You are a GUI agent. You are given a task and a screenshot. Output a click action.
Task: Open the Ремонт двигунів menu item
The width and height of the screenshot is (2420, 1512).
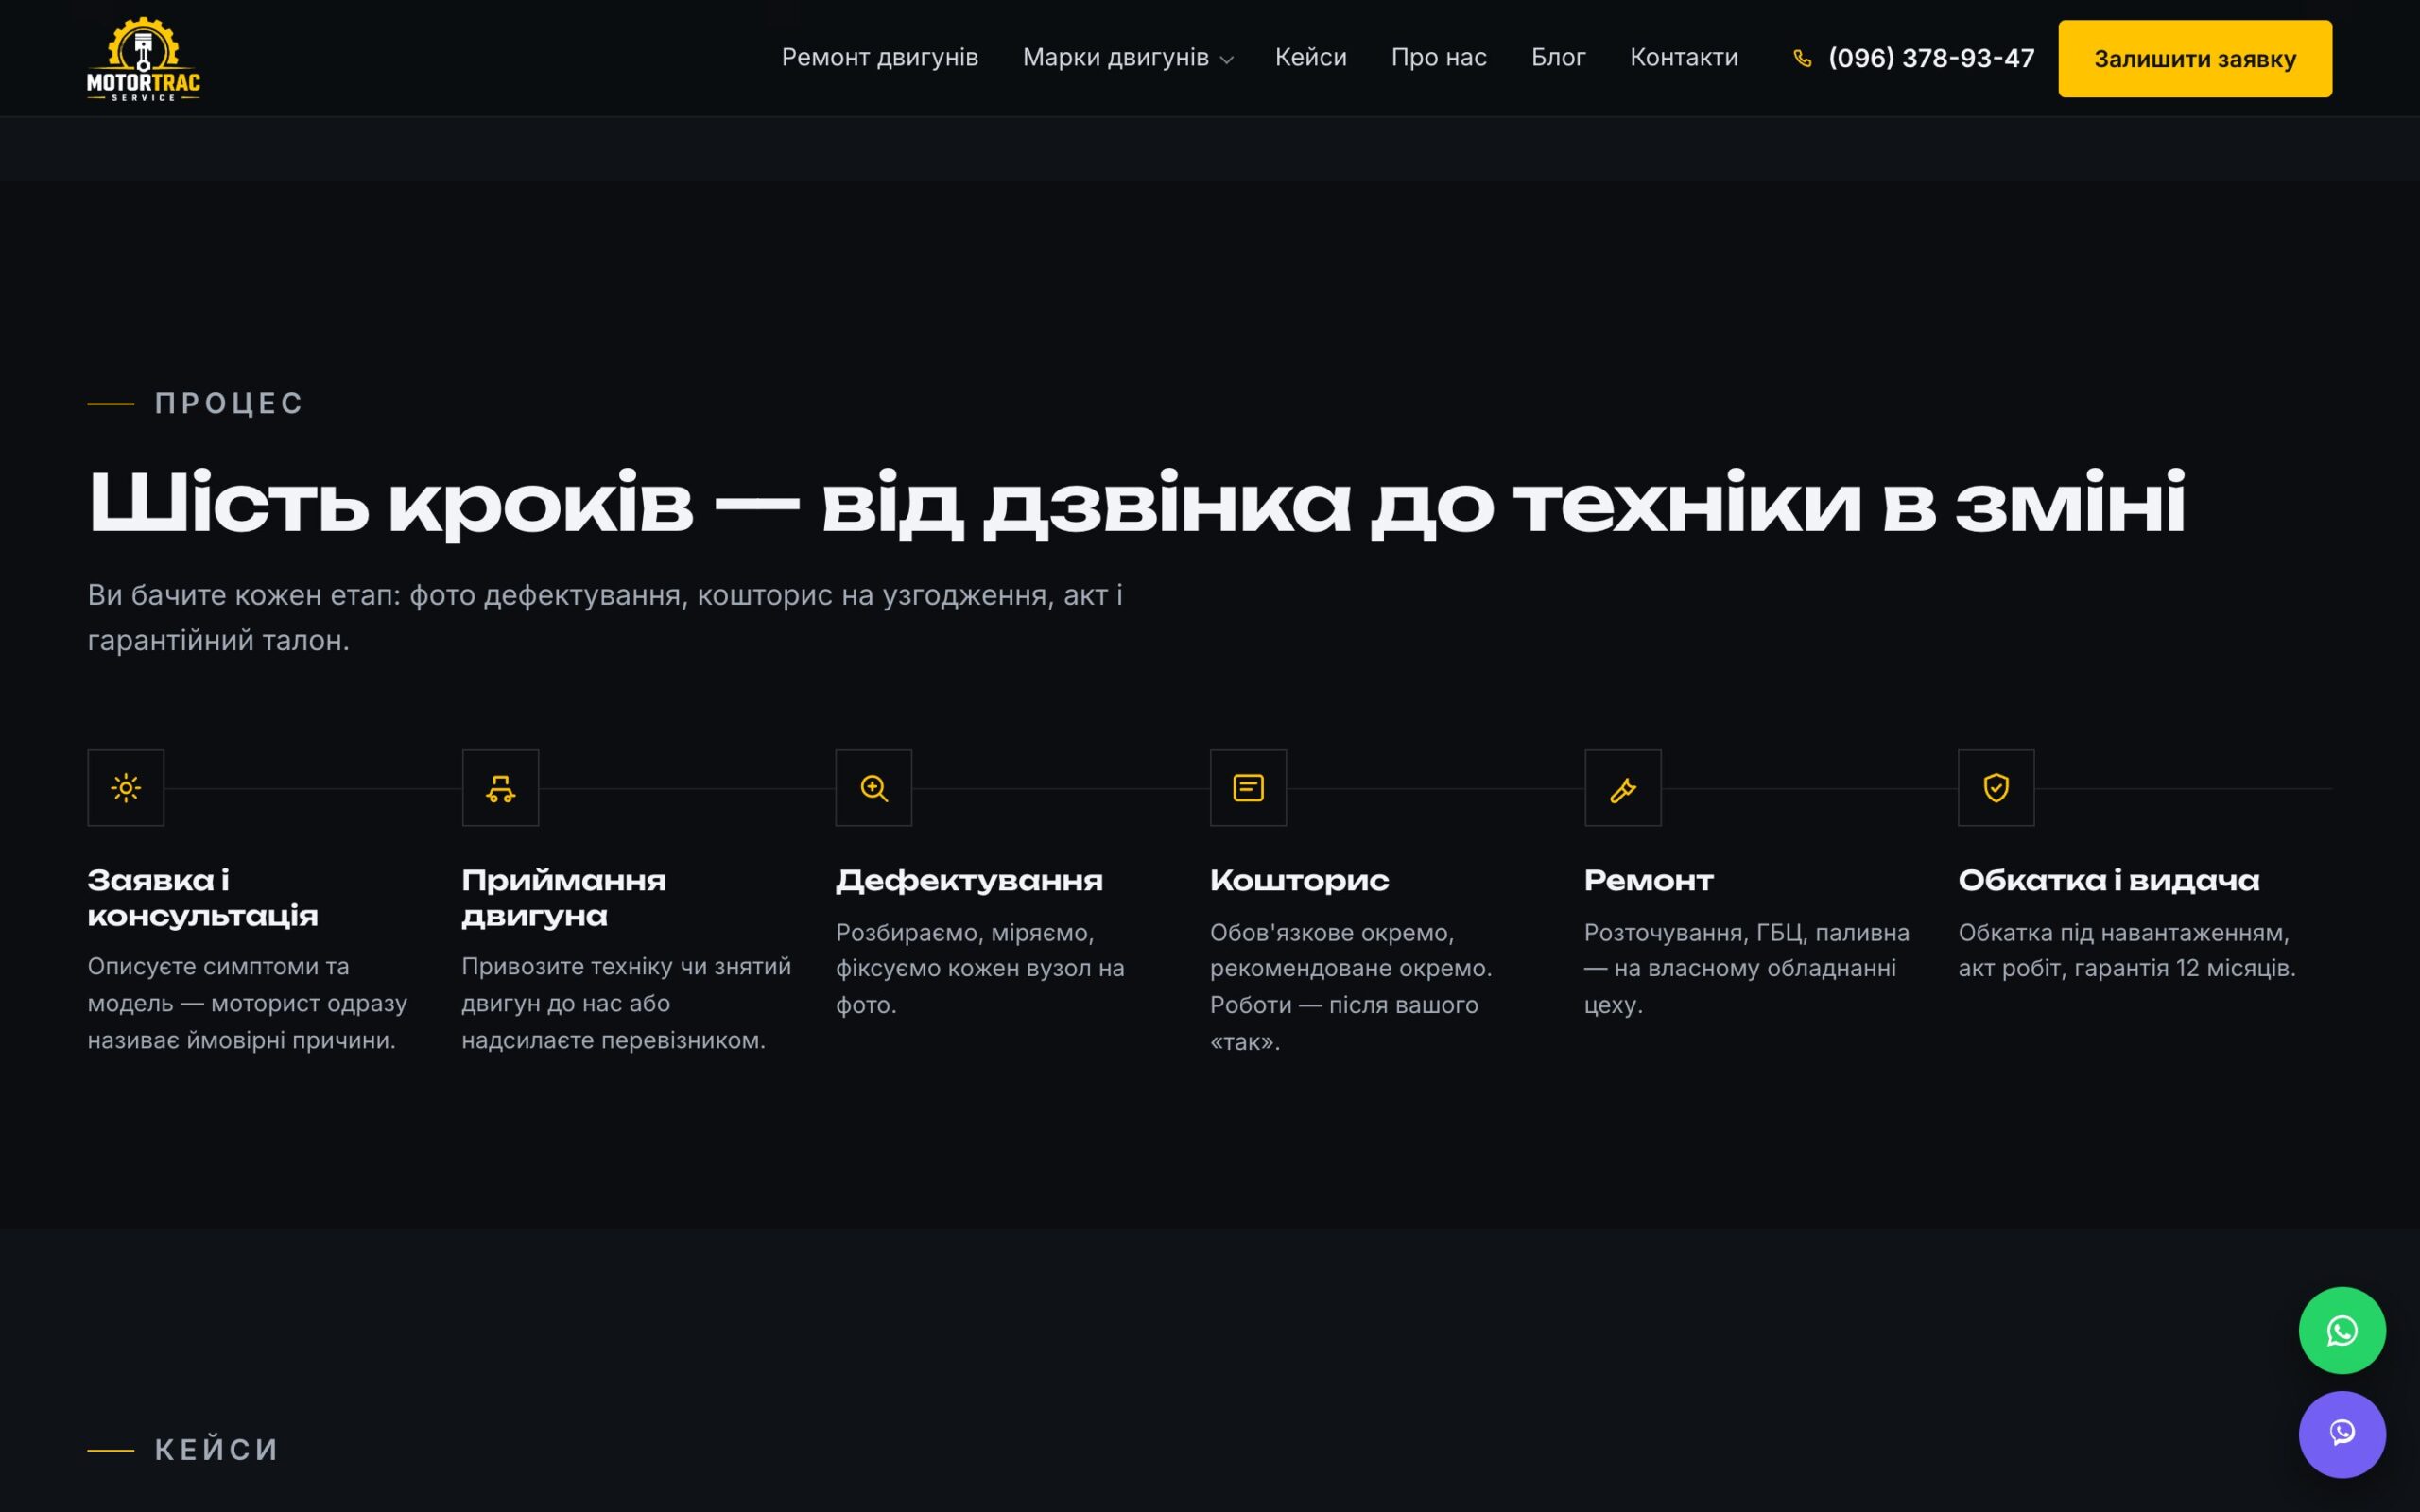tap(880, 58)
